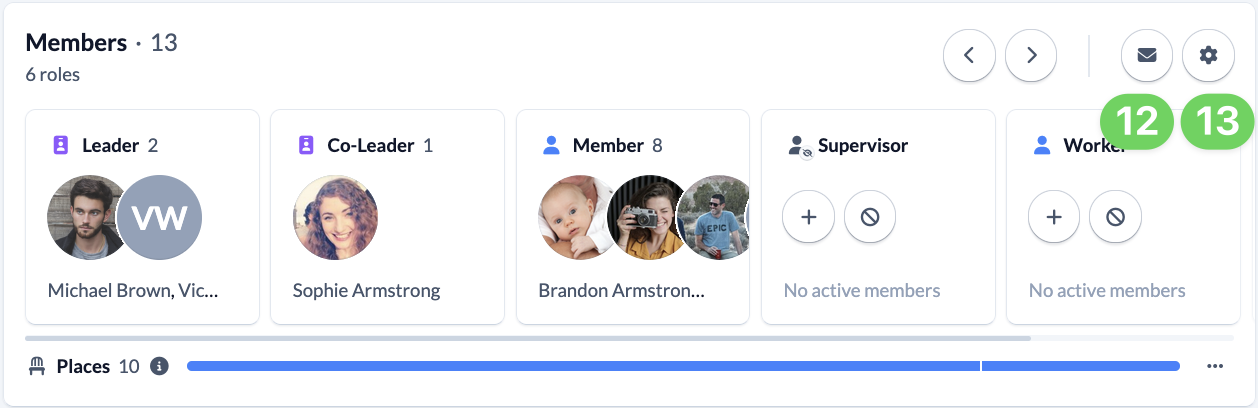This screenshot has height=408, width=1258.
Task: Click Sophie Armstrong's avatar
Action: [x=335, y=218]
